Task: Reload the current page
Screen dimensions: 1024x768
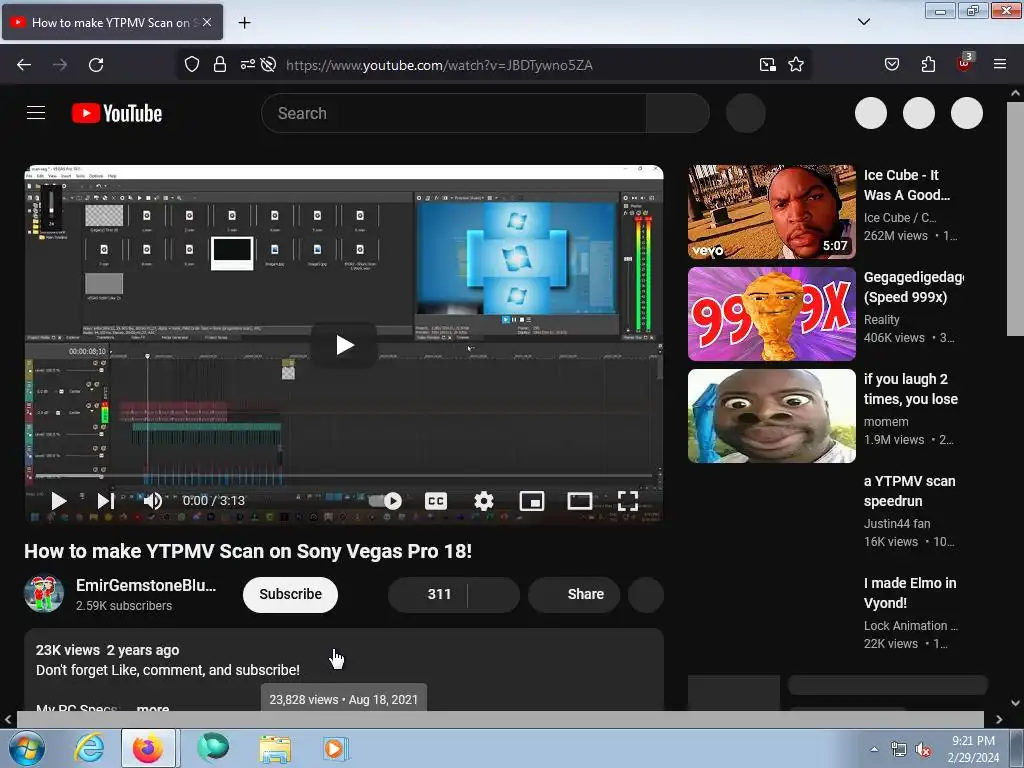Action: click(96, 65)
